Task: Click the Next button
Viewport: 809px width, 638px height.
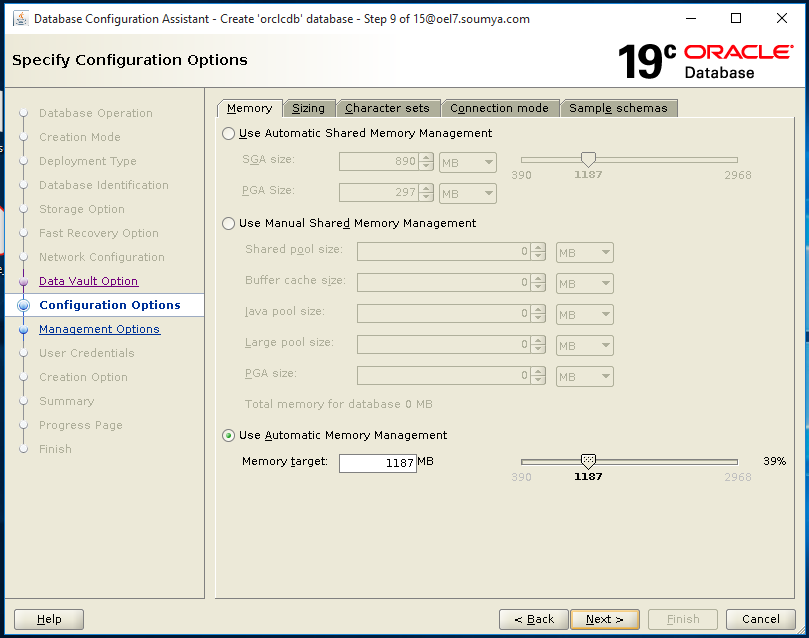Action: click(x=605, y=619)
